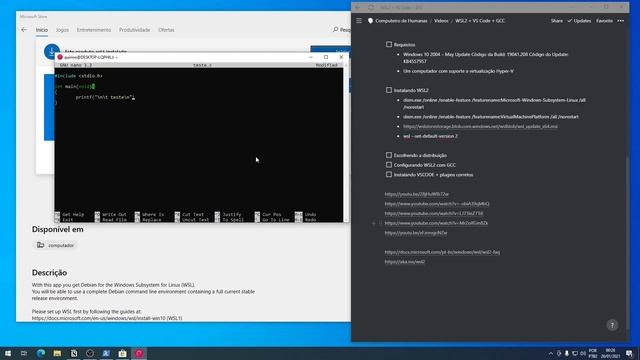Mark the Notion page as Favorite
The image size is (640, 360).
[604, 20]
